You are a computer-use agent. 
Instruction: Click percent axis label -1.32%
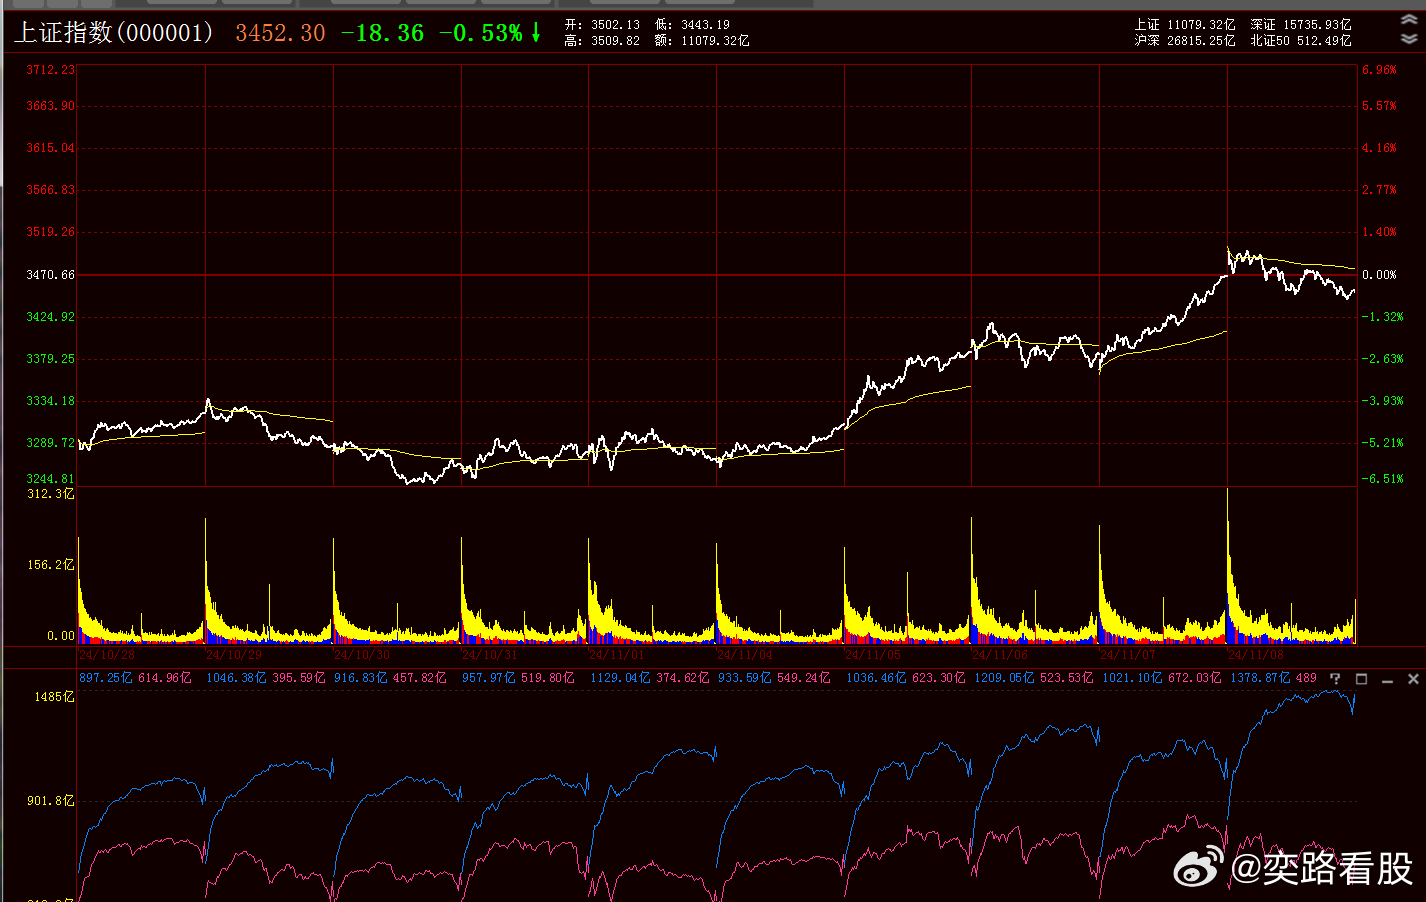point(1382,317)
